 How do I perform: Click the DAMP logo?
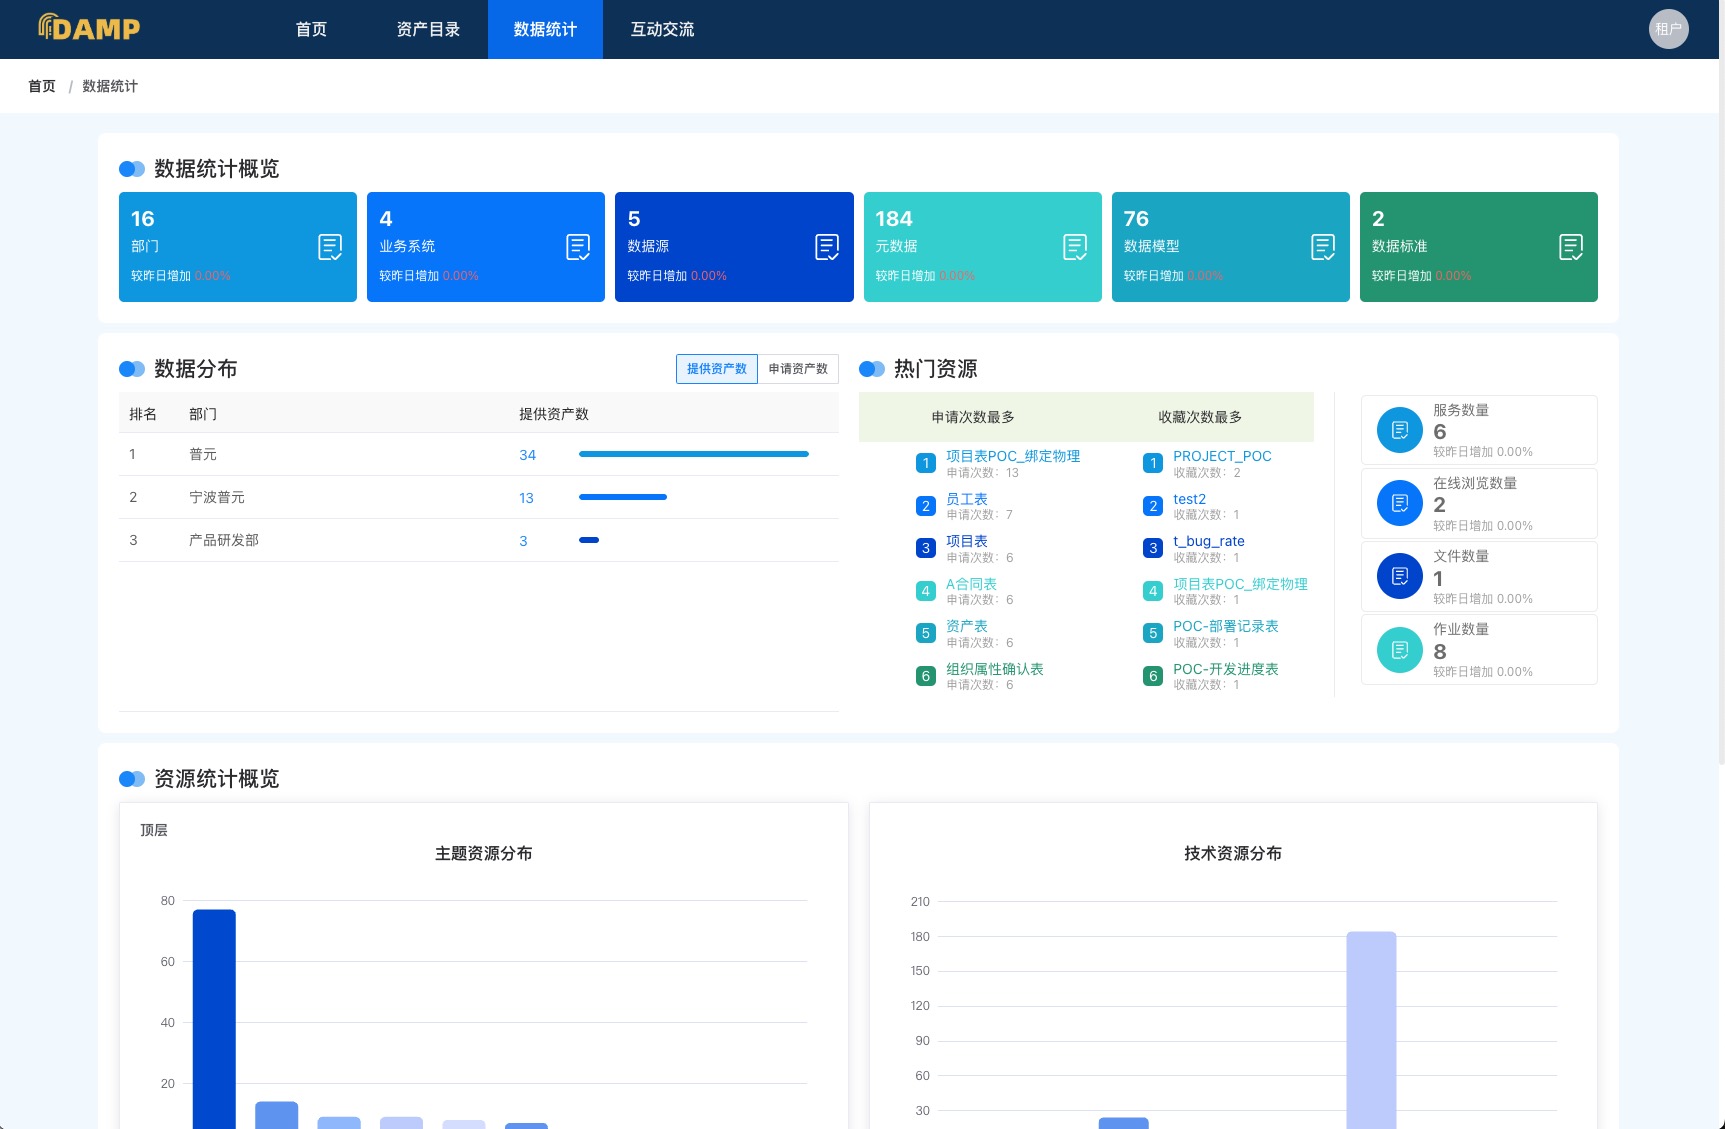pos(89,28)
